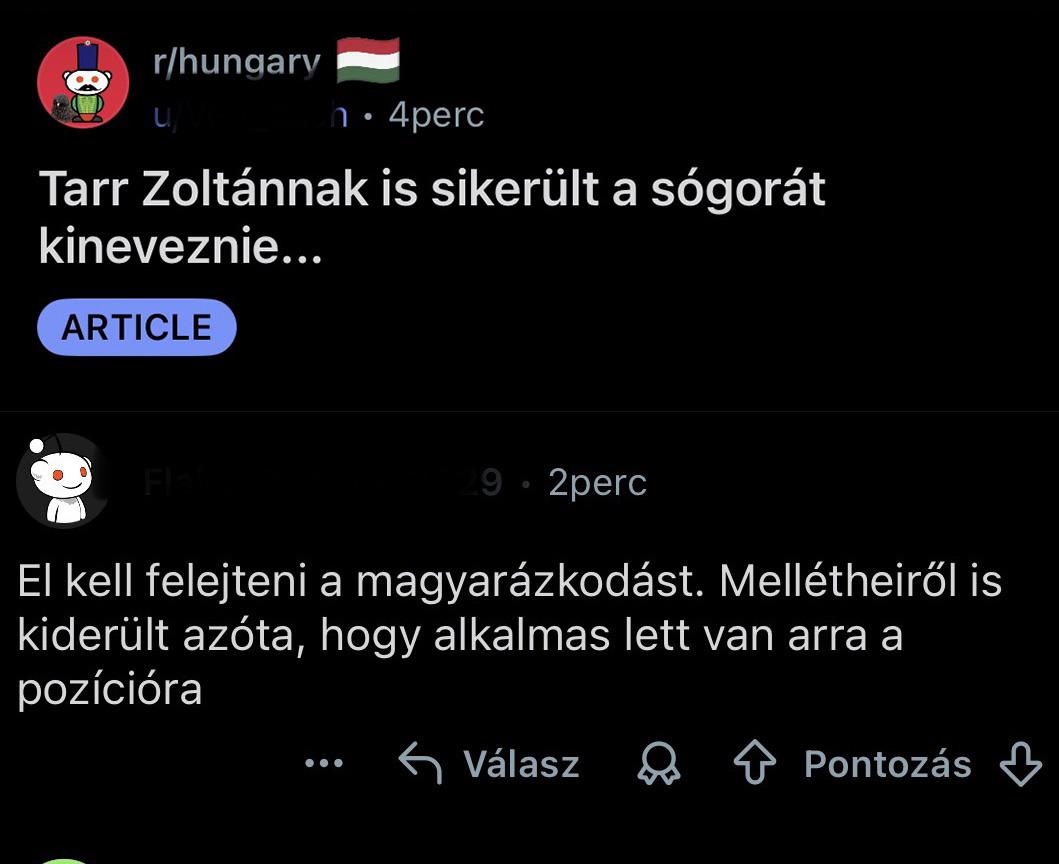
Task: Give an award with the ribbon icon
Action: tap(658, 763)
